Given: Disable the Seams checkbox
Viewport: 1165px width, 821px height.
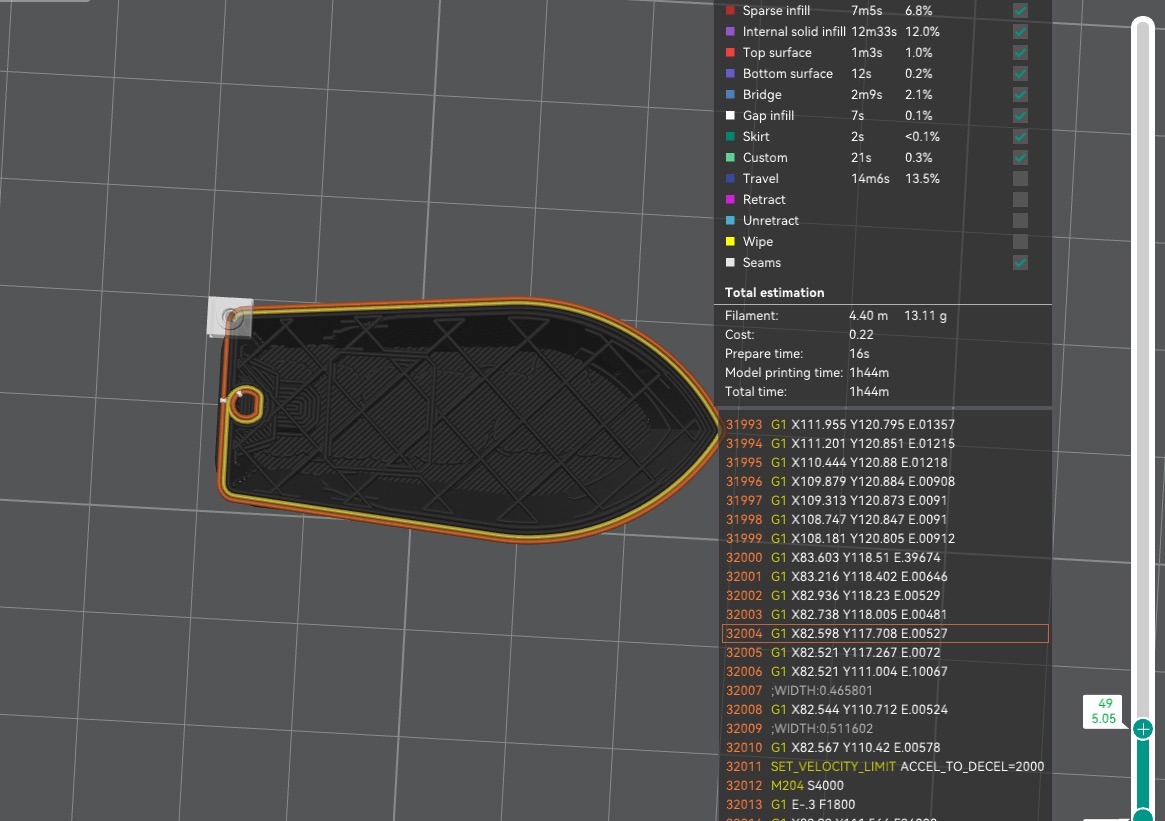Looking at the screenshot, I should pos(1019,262).
